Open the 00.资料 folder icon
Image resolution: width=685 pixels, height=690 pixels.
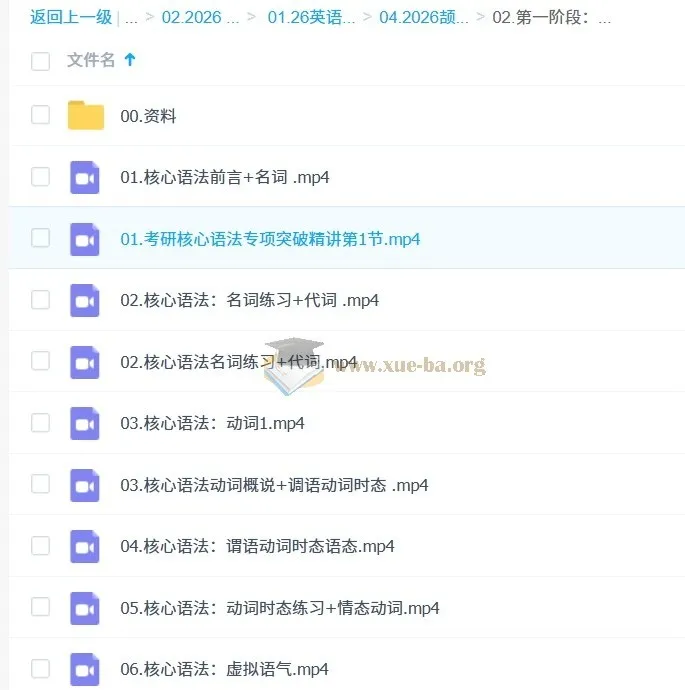[86, 115]
